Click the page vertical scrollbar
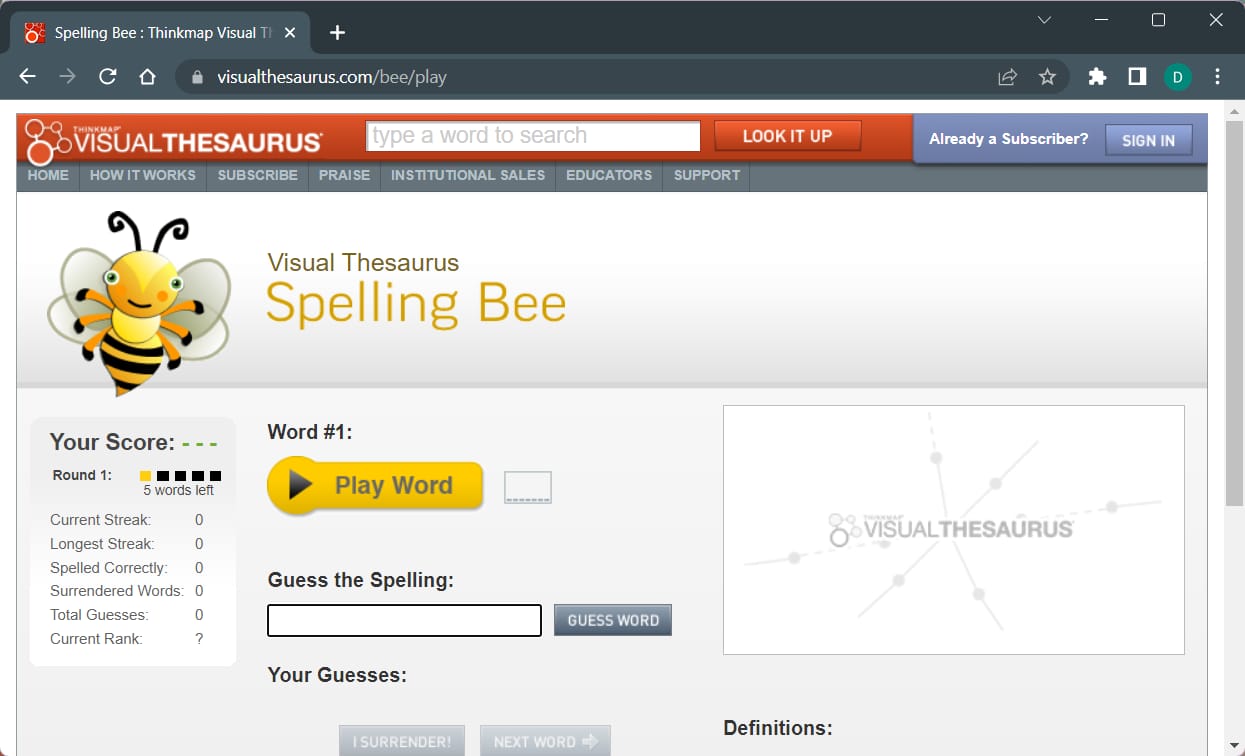Viewport: 1245px width, 756px height. (1234, 310)
